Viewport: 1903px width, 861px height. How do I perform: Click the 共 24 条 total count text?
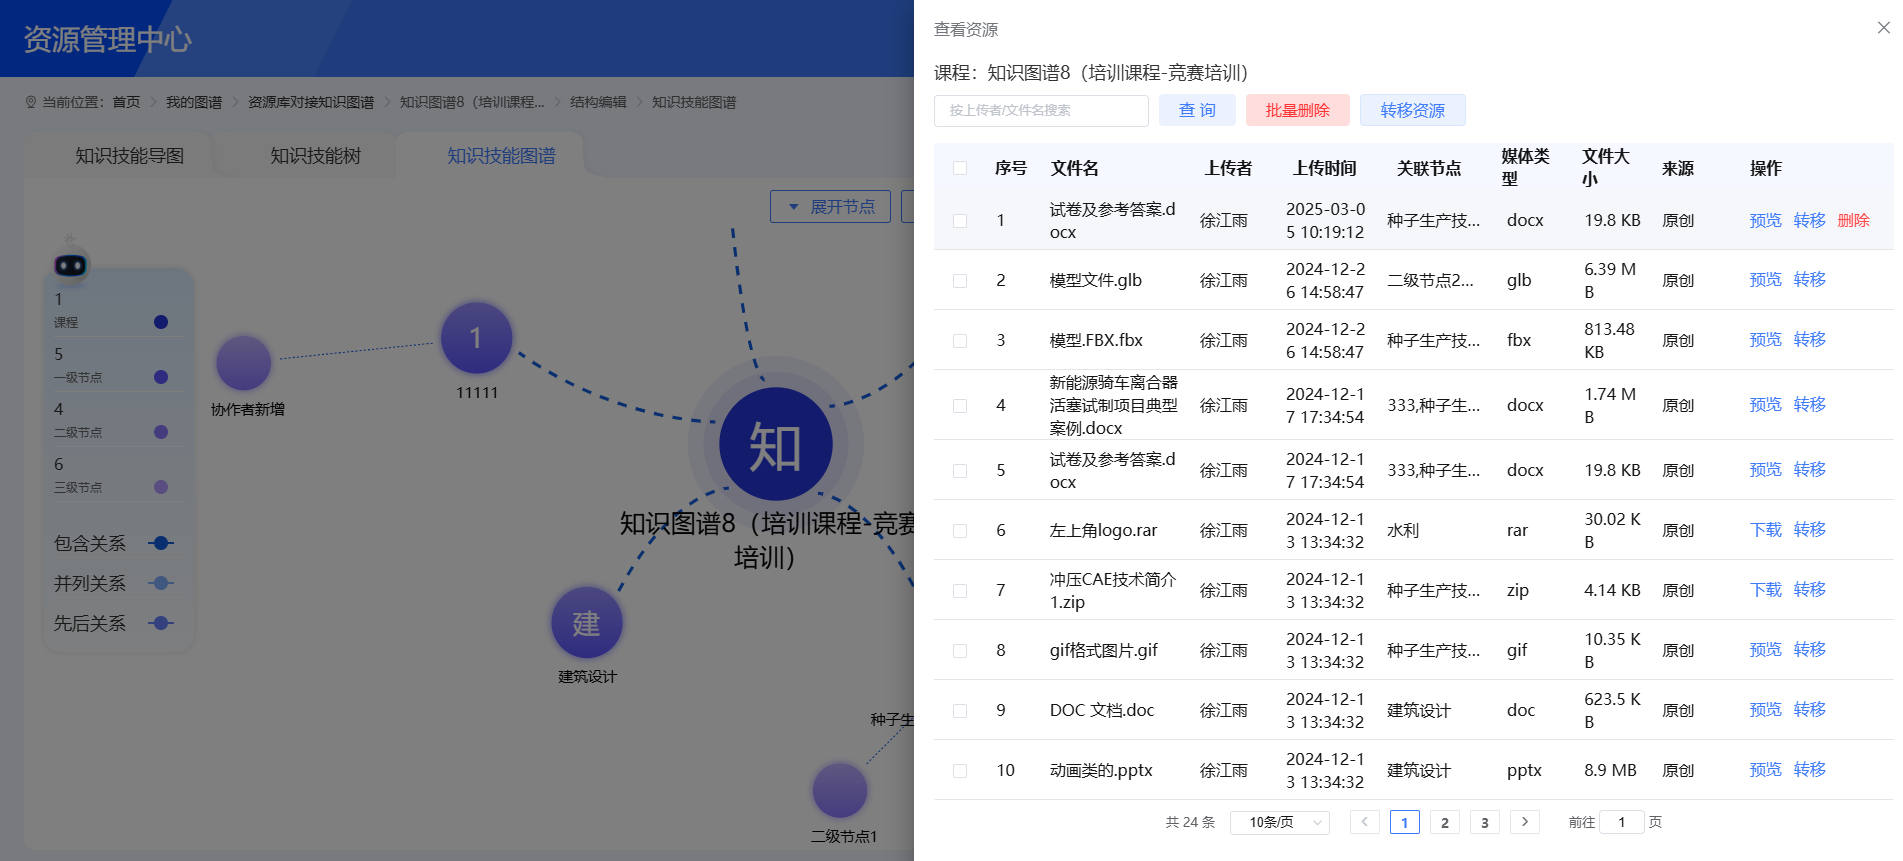click(x=1190, y=822)
